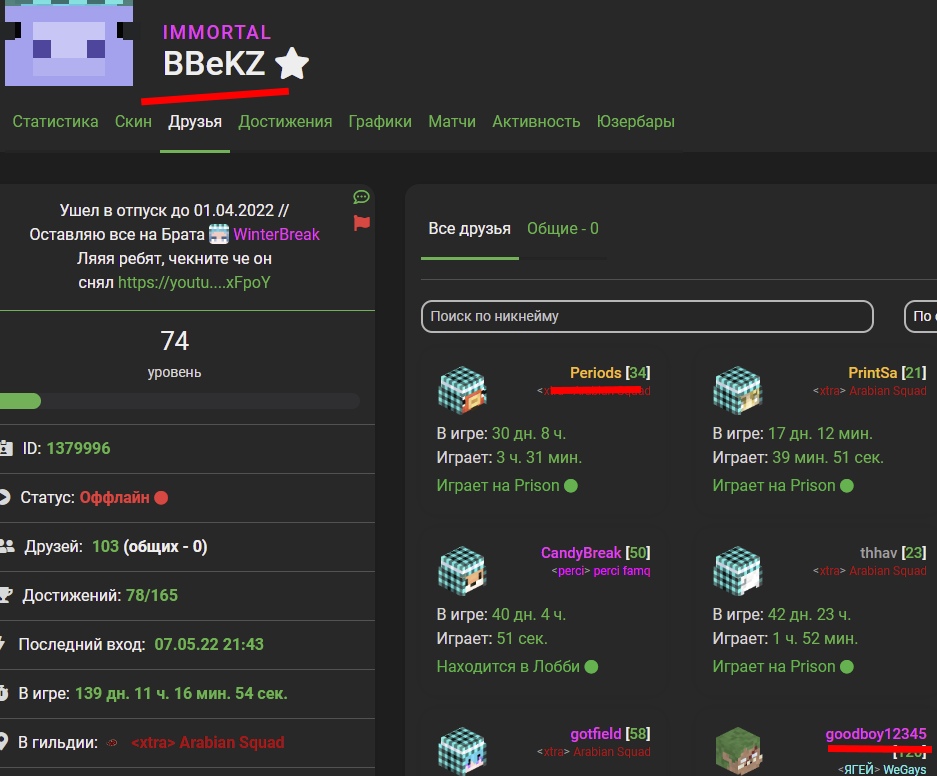Click the level 74 progress bar
Screen dimensions: 937x776
[x=180, y=401]
